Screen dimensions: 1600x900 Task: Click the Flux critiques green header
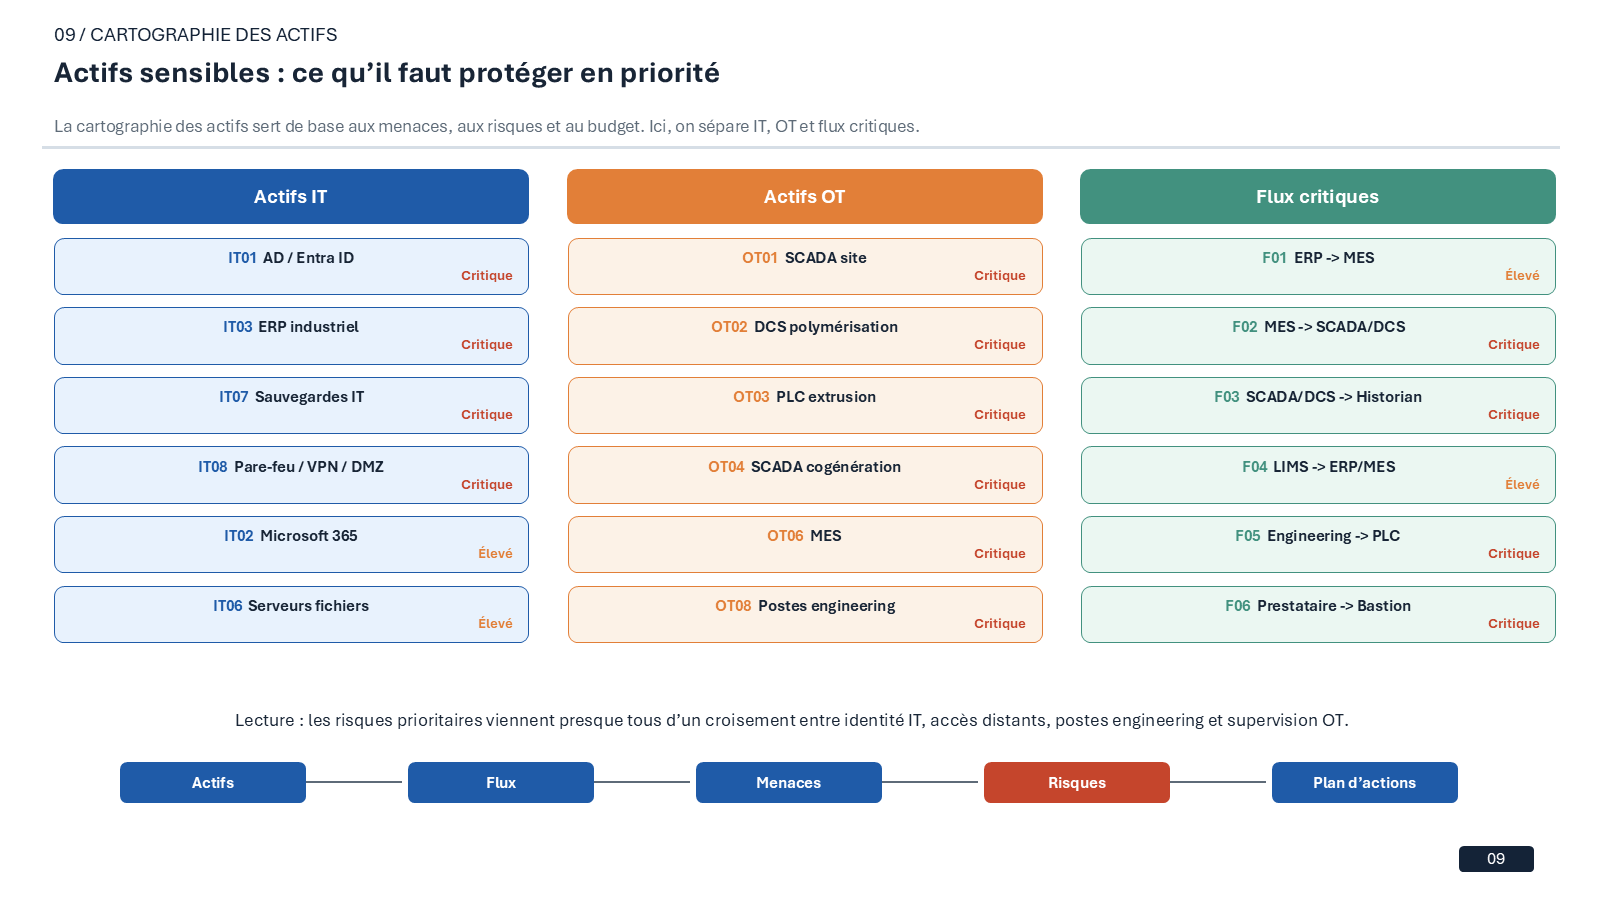1318,196
